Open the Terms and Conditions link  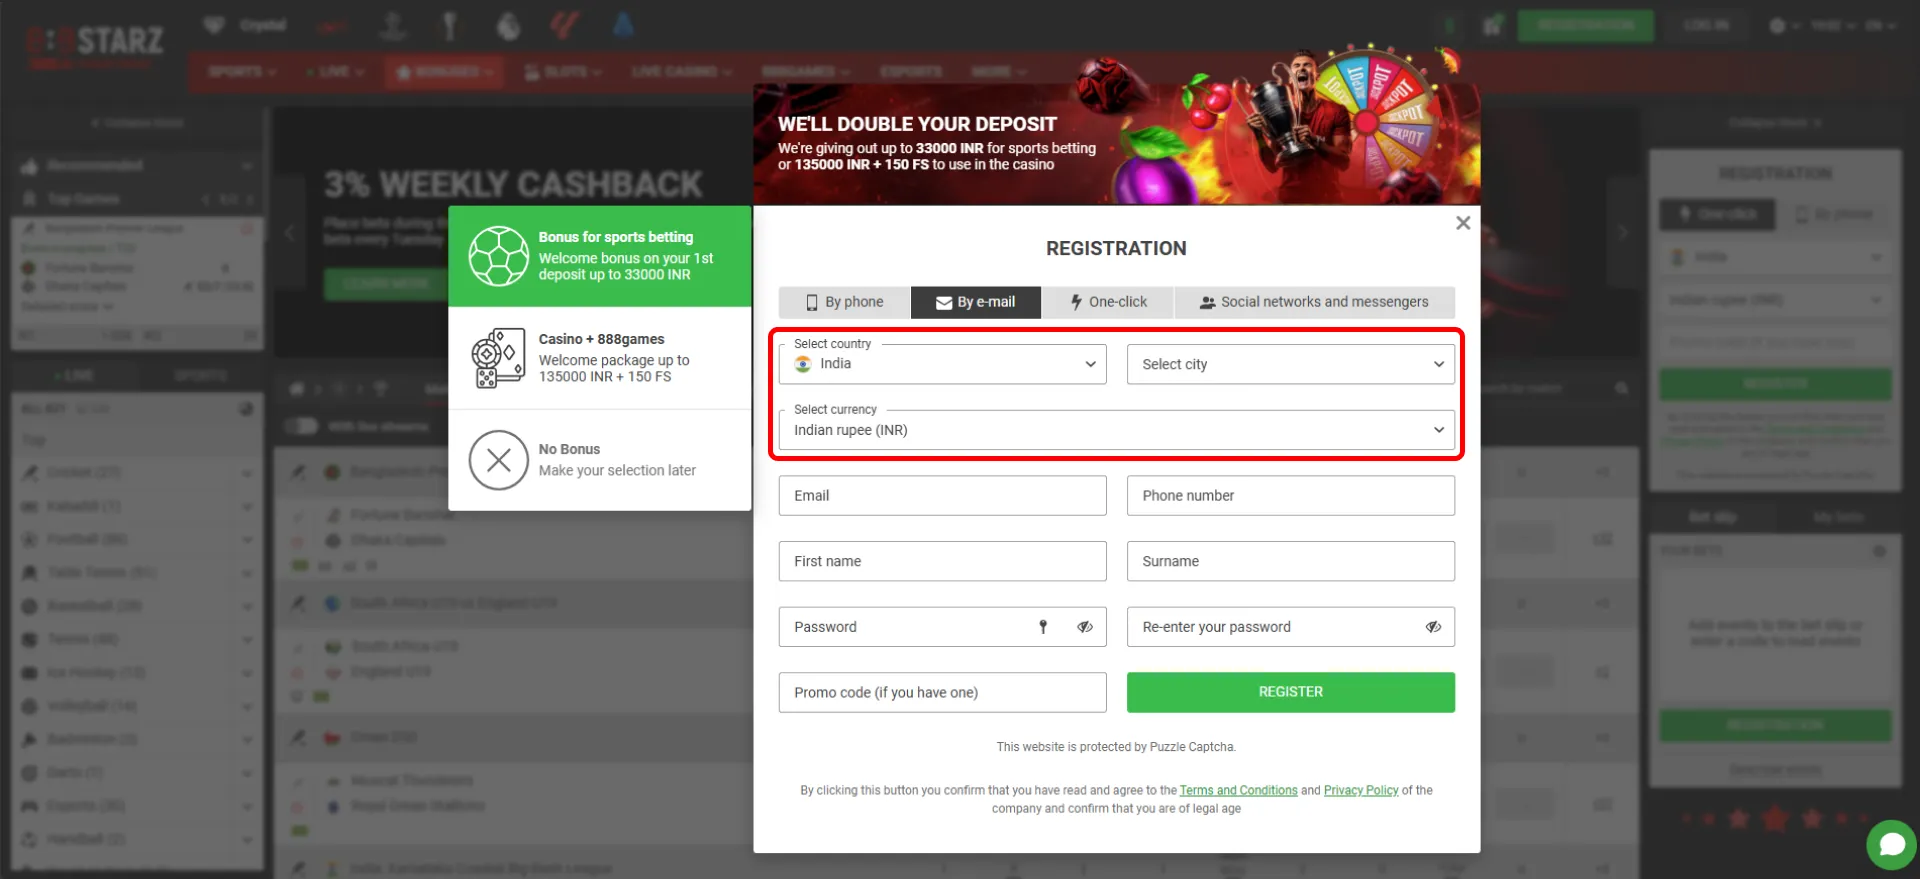1238,790
